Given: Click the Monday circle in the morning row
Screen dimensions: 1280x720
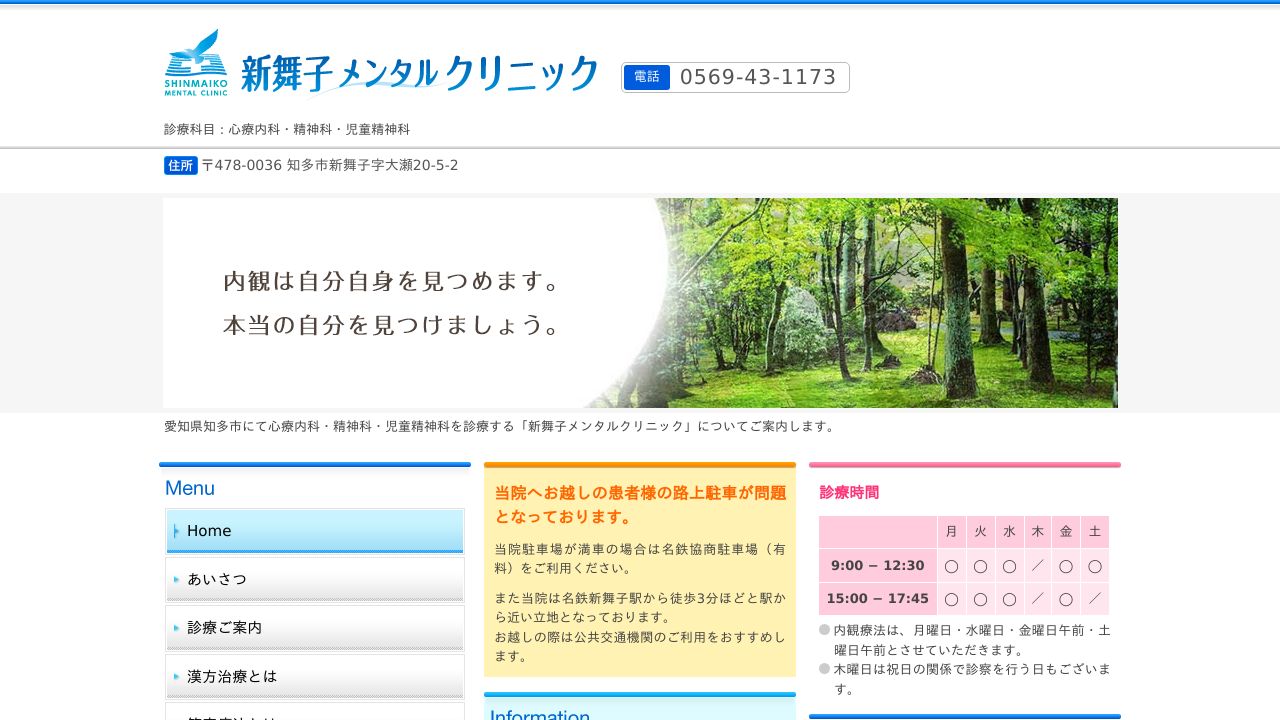Looking at the screenshot, I should (x=951, y=566).
